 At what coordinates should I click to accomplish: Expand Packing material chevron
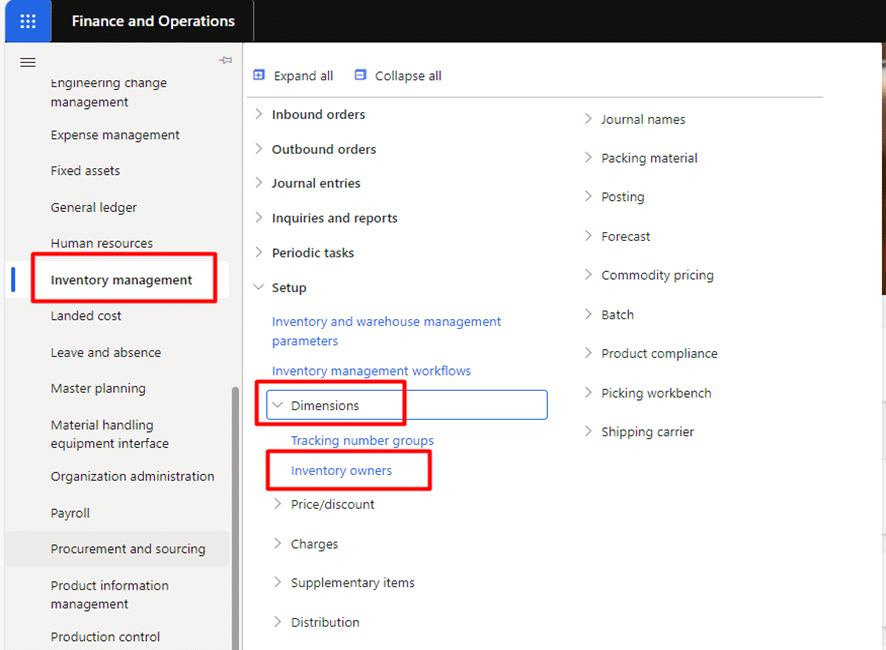click(588, 158)
